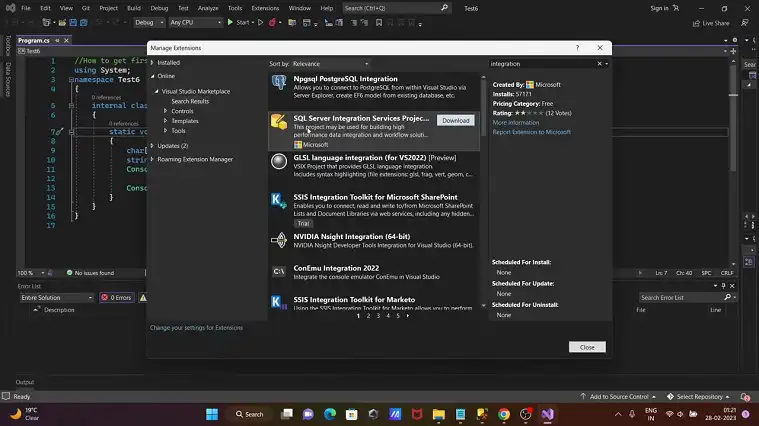This screenshot has height=426, width=759.
Task: Click the Hot Reload flame icon
Action: (273, 22)
